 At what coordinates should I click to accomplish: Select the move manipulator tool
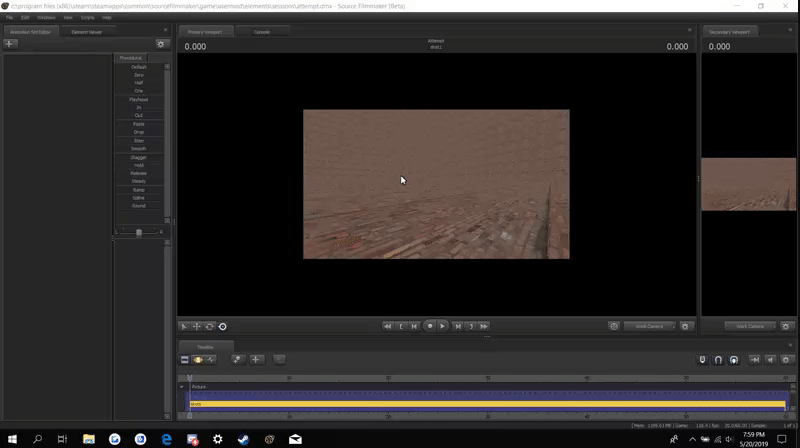pyautogui.click(x=196, y=327)
